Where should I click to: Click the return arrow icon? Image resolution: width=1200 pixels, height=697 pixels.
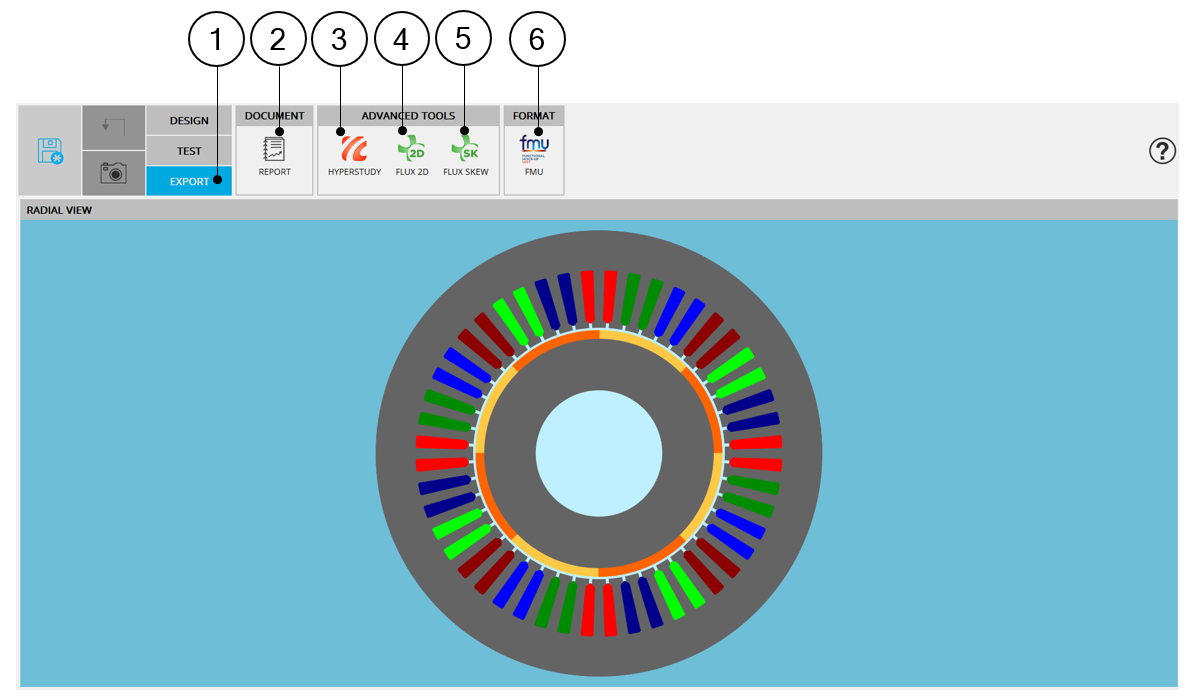(113, 127)
